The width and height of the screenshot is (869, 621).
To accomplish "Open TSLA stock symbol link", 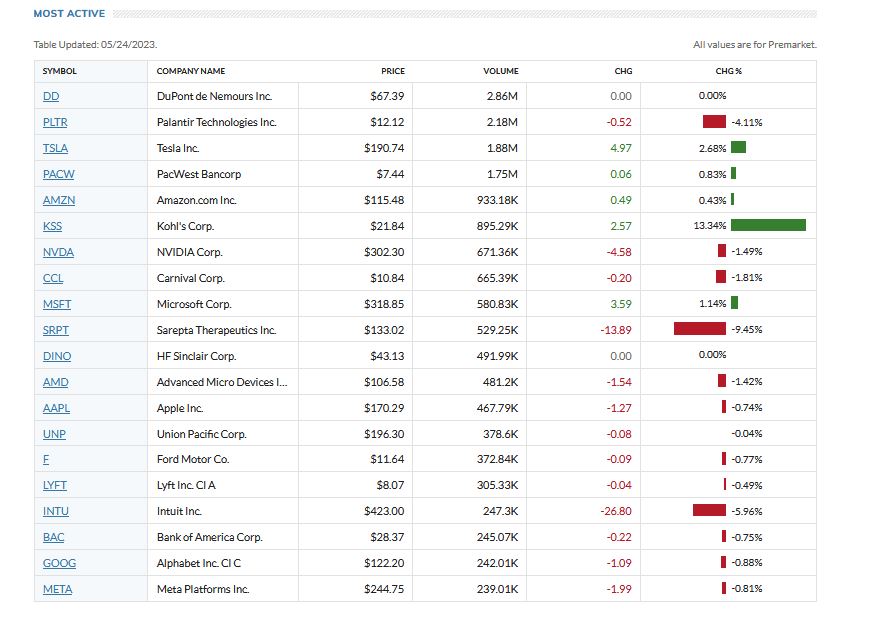I will [55, 148].
